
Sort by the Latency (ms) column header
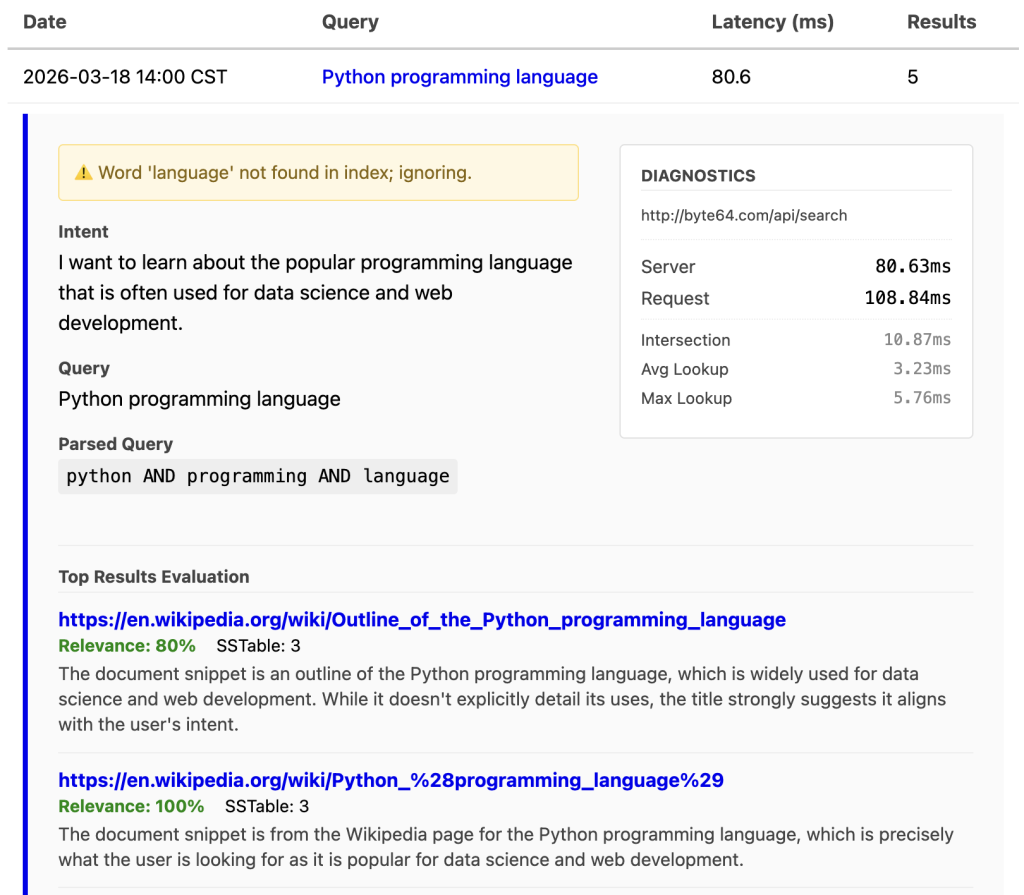tap(772, 22)
